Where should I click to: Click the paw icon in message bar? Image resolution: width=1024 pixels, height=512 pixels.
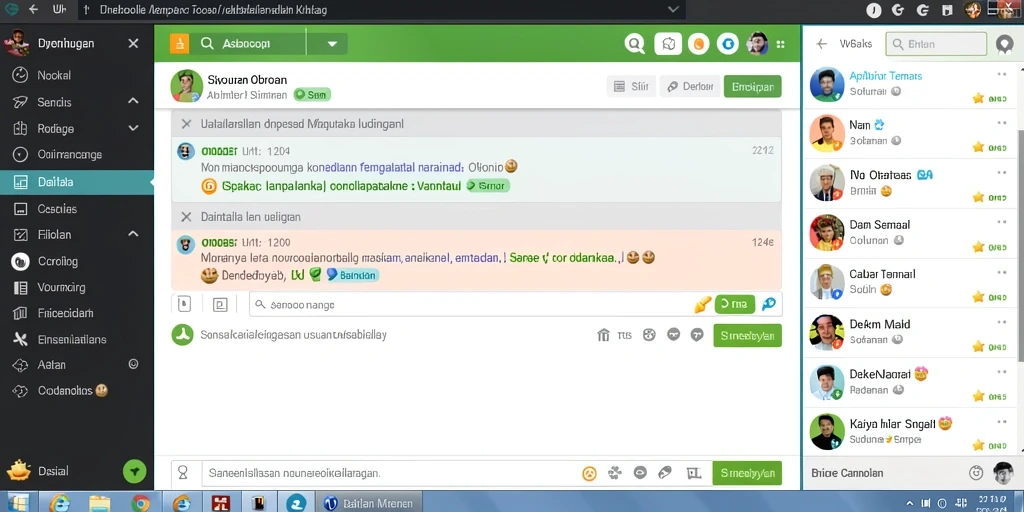point(615,473)
